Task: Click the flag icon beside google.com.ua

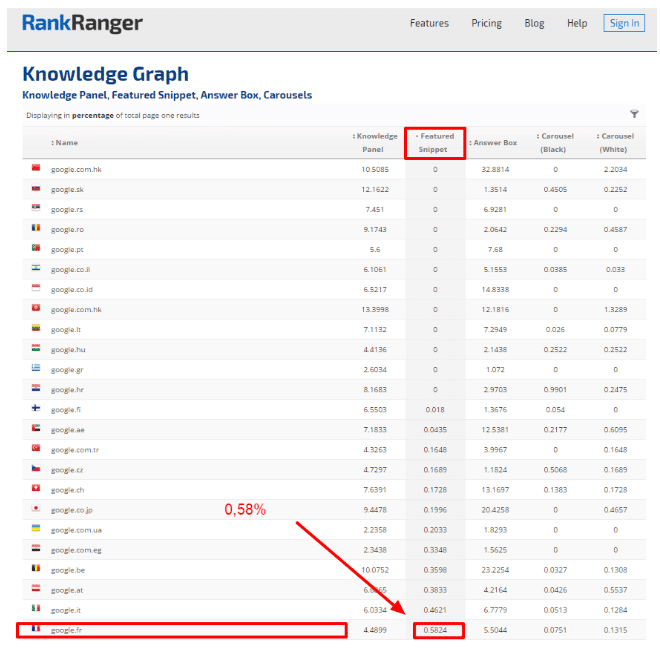Action: coord(36,529)
